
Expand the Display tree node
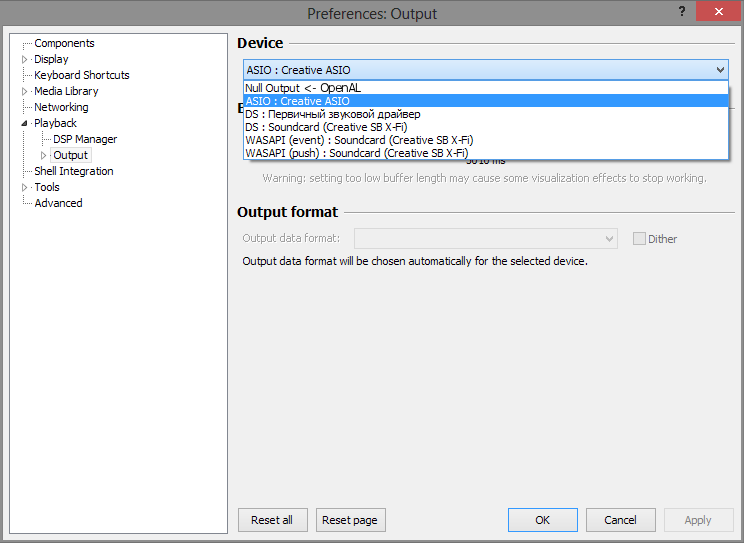(25, 59)
